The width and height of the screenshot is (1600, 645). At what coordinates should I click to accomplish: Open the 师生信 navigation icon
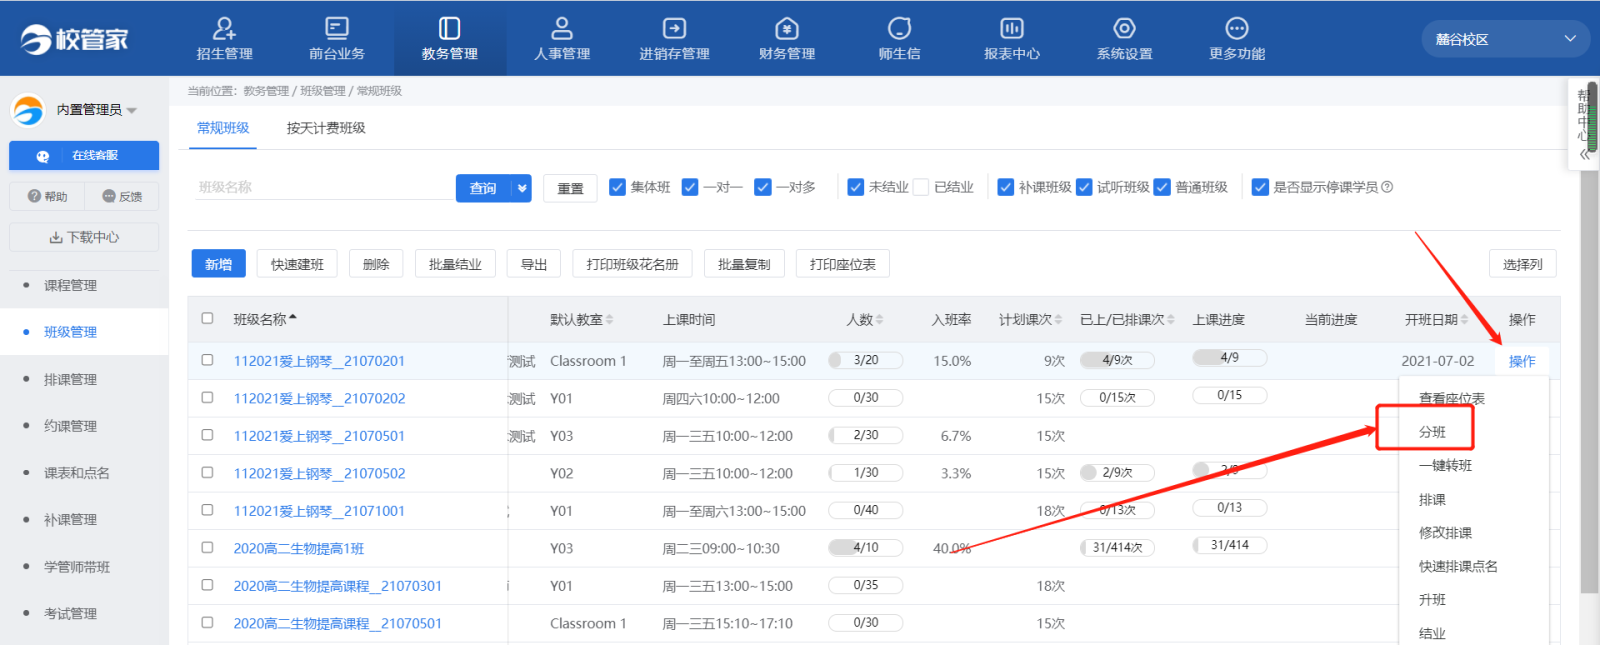coord(900,28)
